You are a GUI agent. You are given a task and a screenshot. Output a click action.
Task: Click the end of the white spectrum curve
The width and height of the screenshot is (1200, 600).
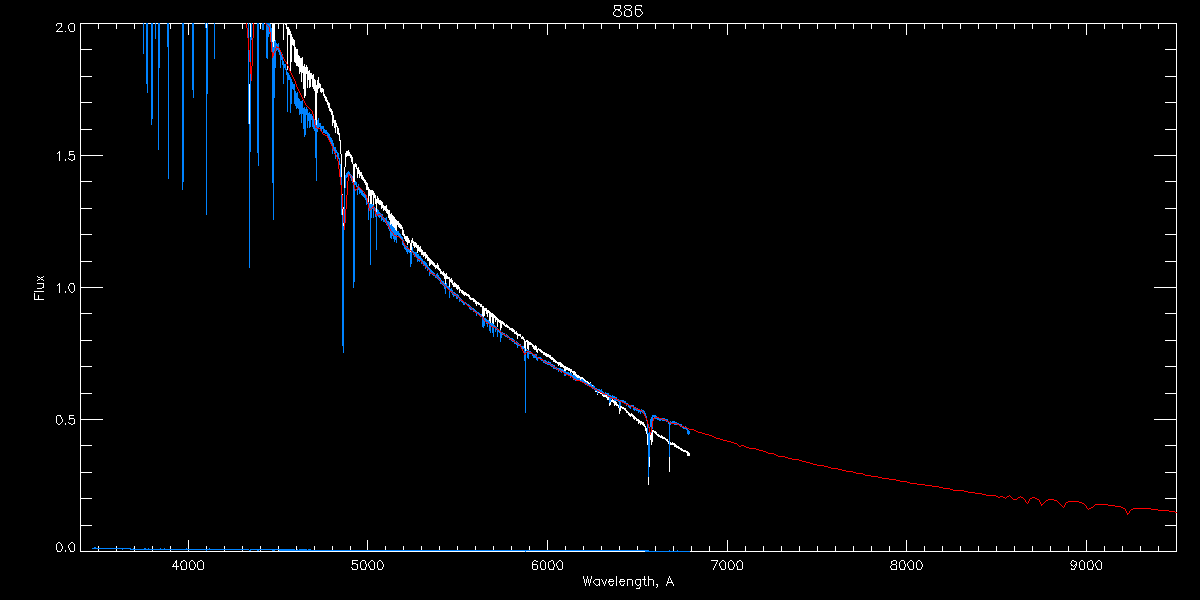tap(688, 454)
